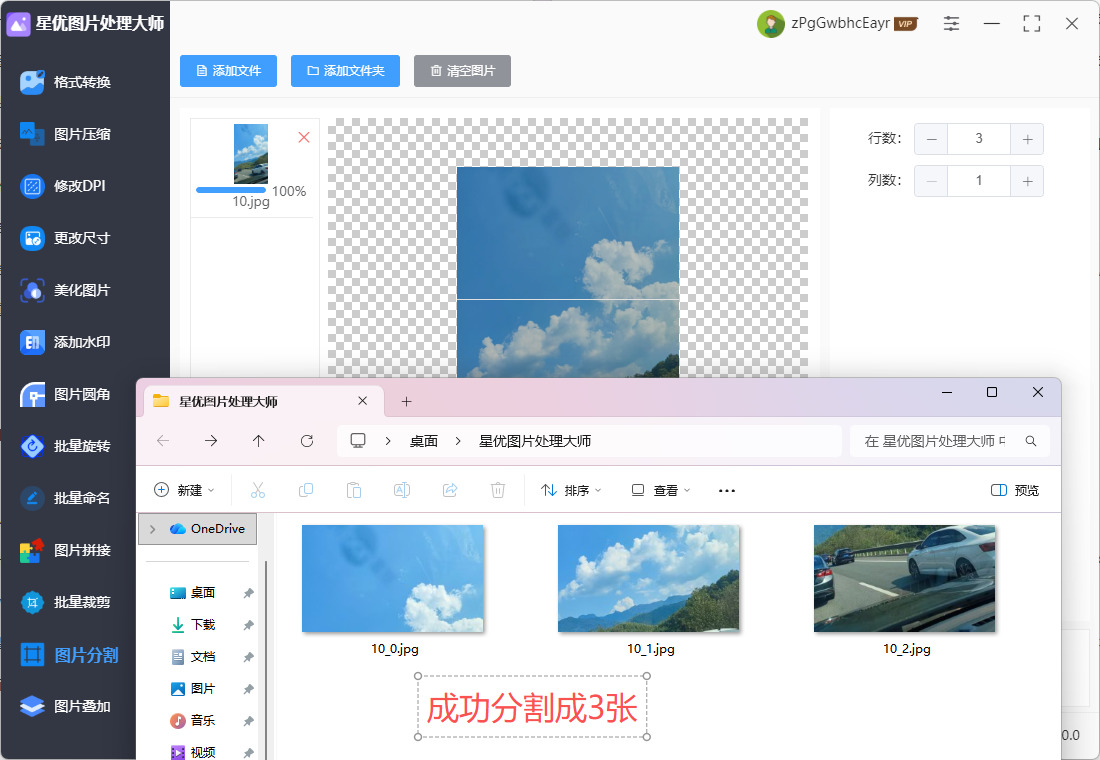The image size is (1100, 760).
Task: Click the Share icon in Explorer toolbar
Action: pyautogui.click(x=450, y=490)
